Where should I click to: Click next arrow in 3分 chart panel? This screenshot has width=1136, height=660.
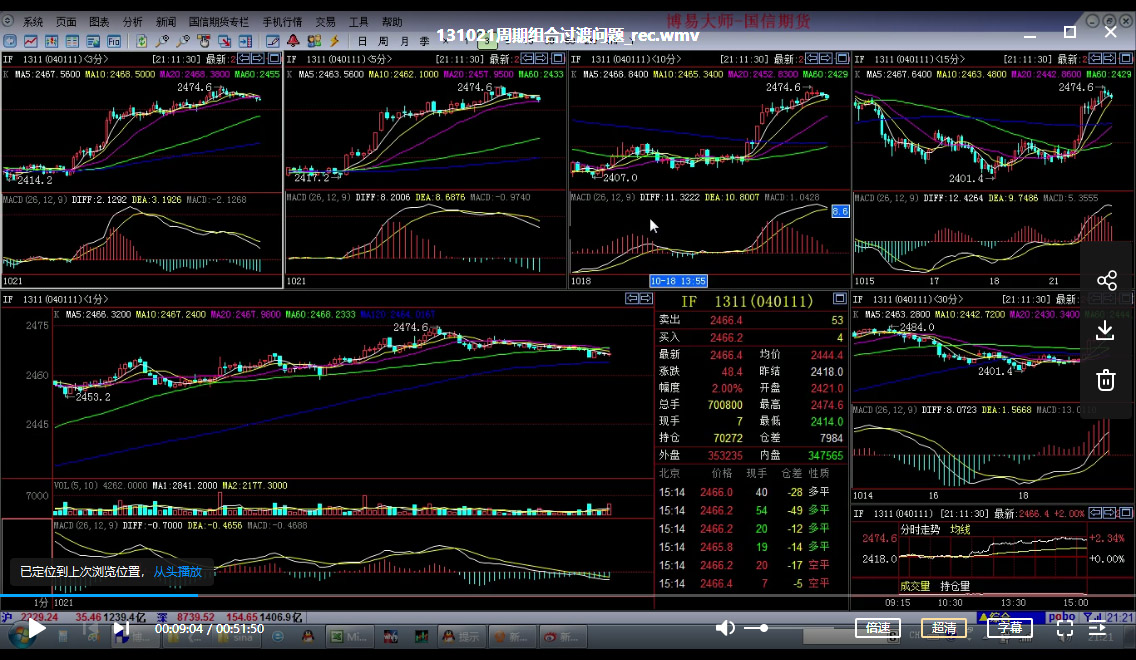tap(258, 58)
